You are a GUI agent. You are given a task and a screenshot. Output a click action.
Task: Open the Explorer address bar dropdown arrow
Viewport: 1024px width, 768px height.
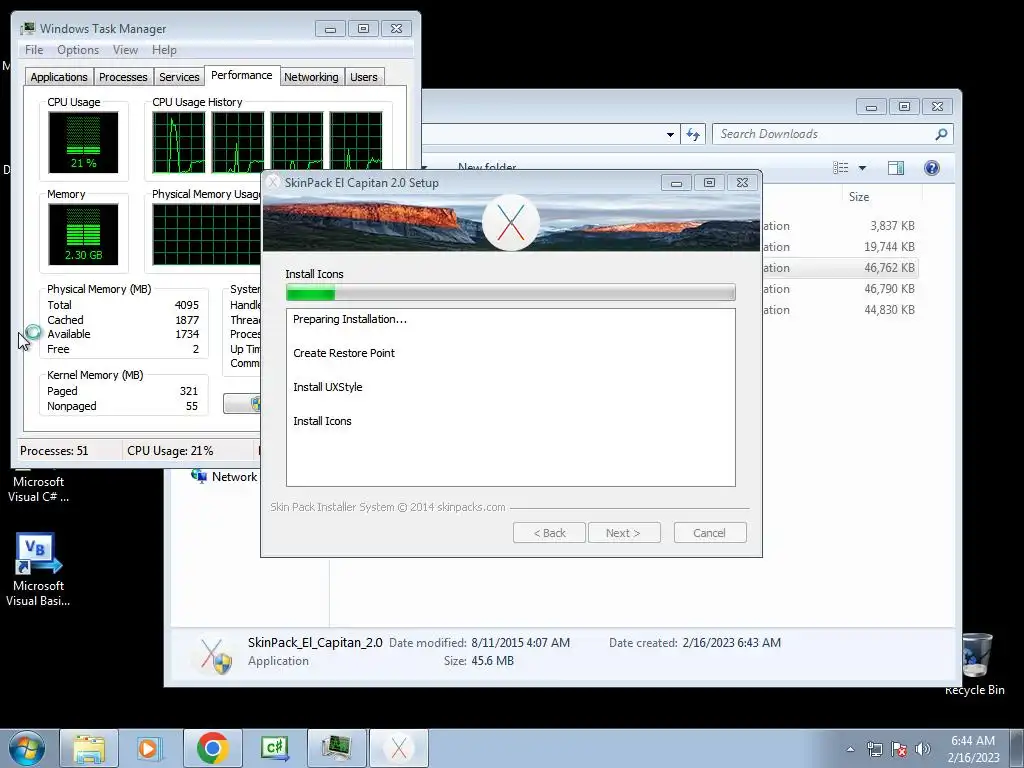(x=670, y=135)
